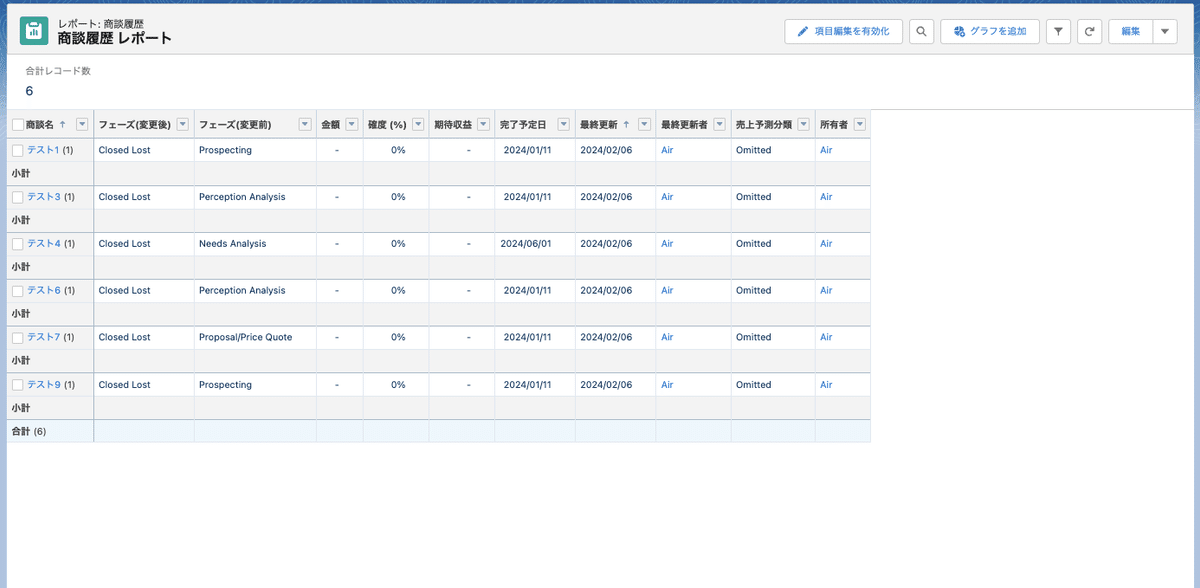Select the Proposal/Price Quote cell
The width and height of the screenshot is (1200, 588).
(255, 338)
